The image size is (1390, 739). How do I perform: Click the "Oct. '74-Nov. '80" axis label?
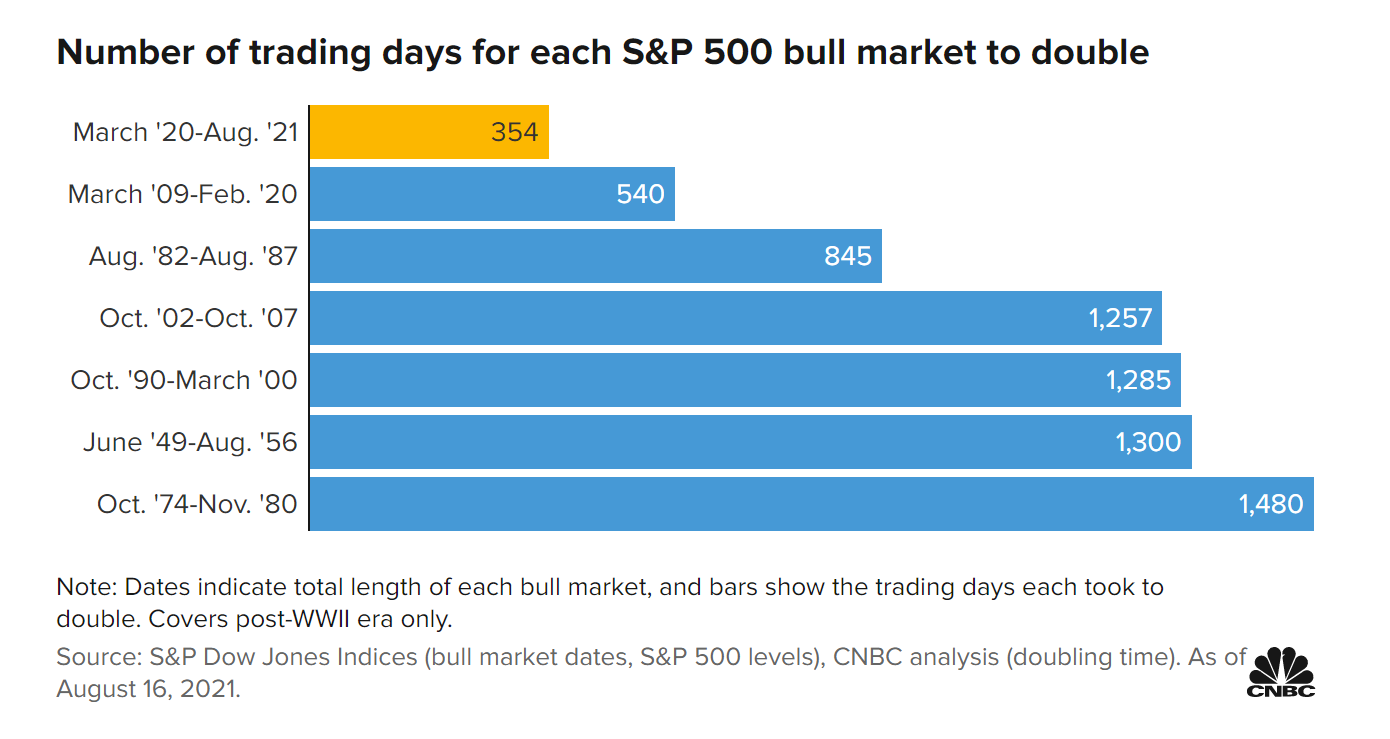click(x=197, y=504)
